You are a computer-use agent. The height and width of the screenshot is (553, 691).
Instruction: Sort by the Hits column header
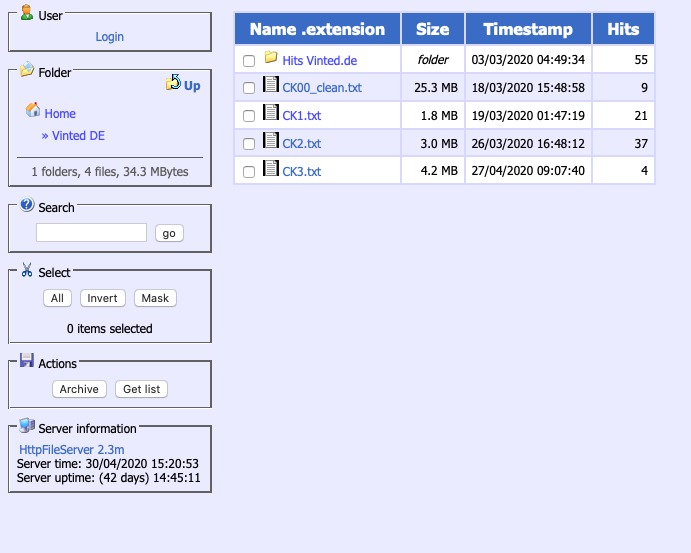[623, 29]
